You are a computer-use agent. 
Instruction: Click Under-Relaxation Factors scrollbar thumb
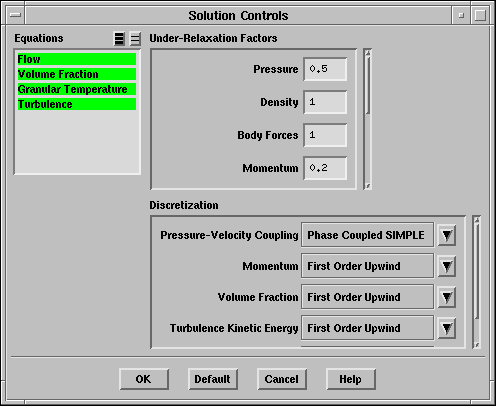click(368, 86)
